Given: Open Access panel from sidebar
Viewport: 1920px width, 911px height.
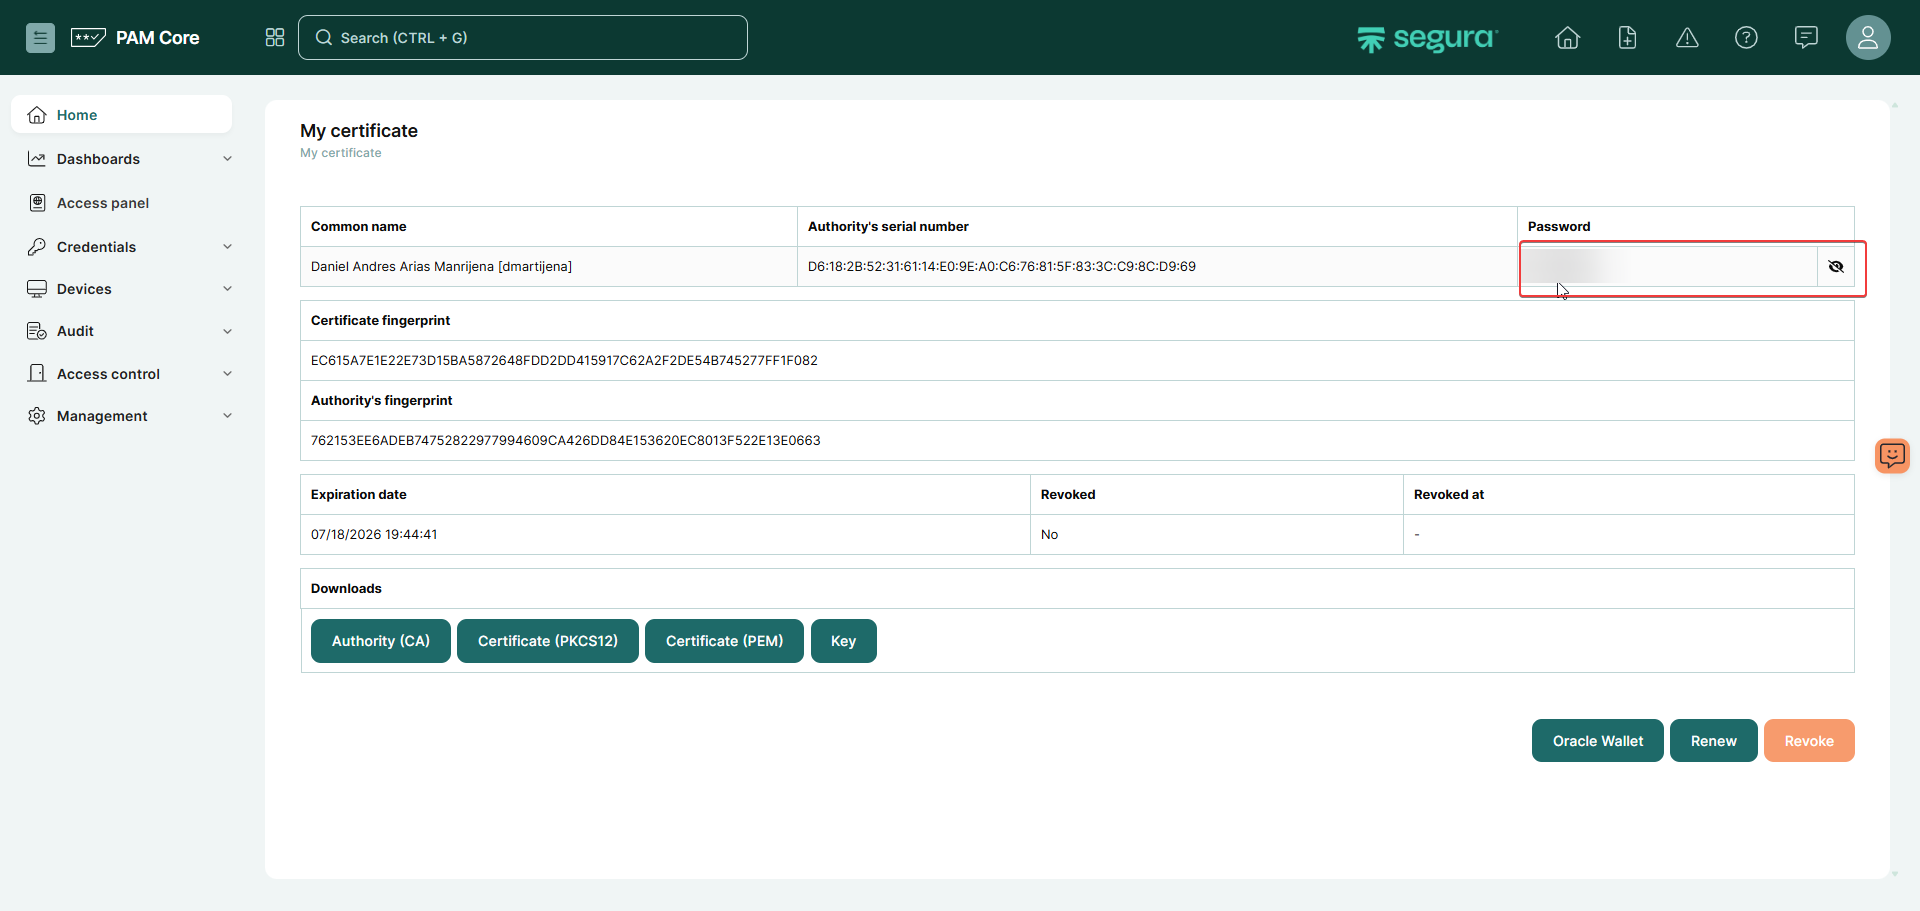Looking at the screenshot, I should coord(103,203).
